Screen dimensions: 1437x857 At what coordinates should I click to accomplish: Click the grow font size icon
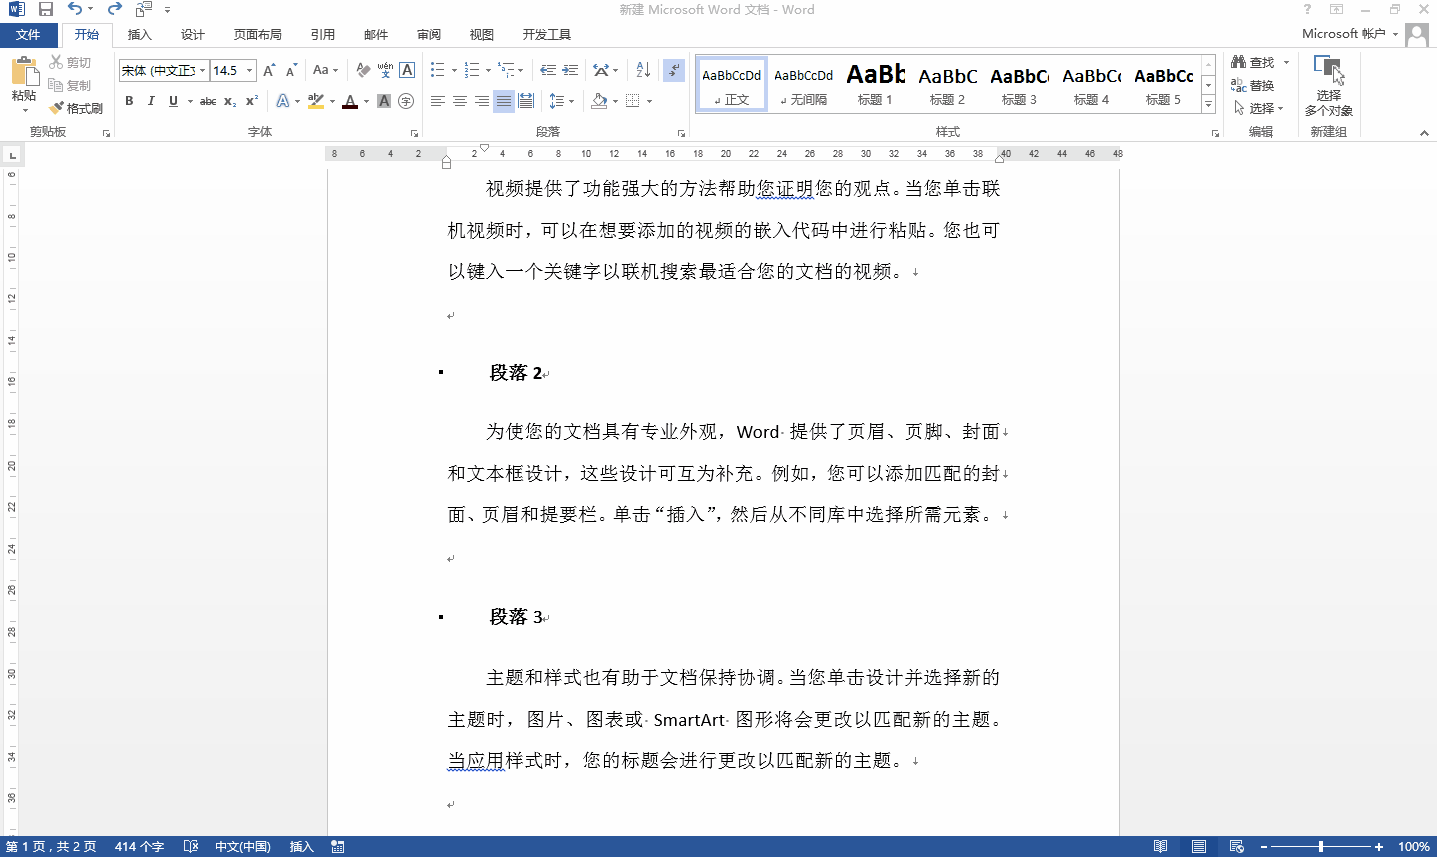268,70
